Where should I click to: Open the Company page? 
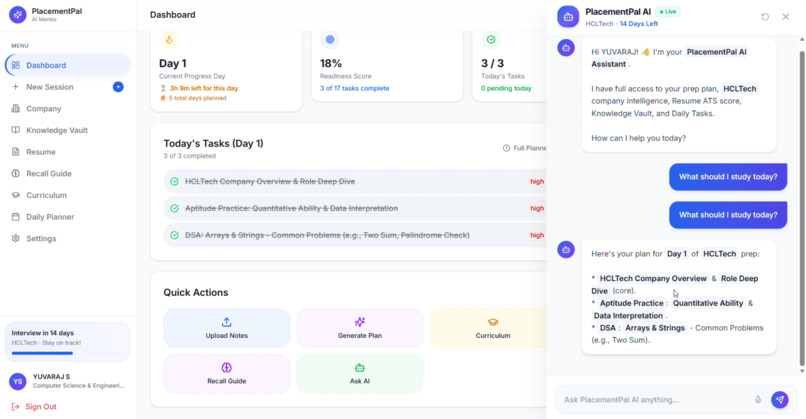(67, 108)
